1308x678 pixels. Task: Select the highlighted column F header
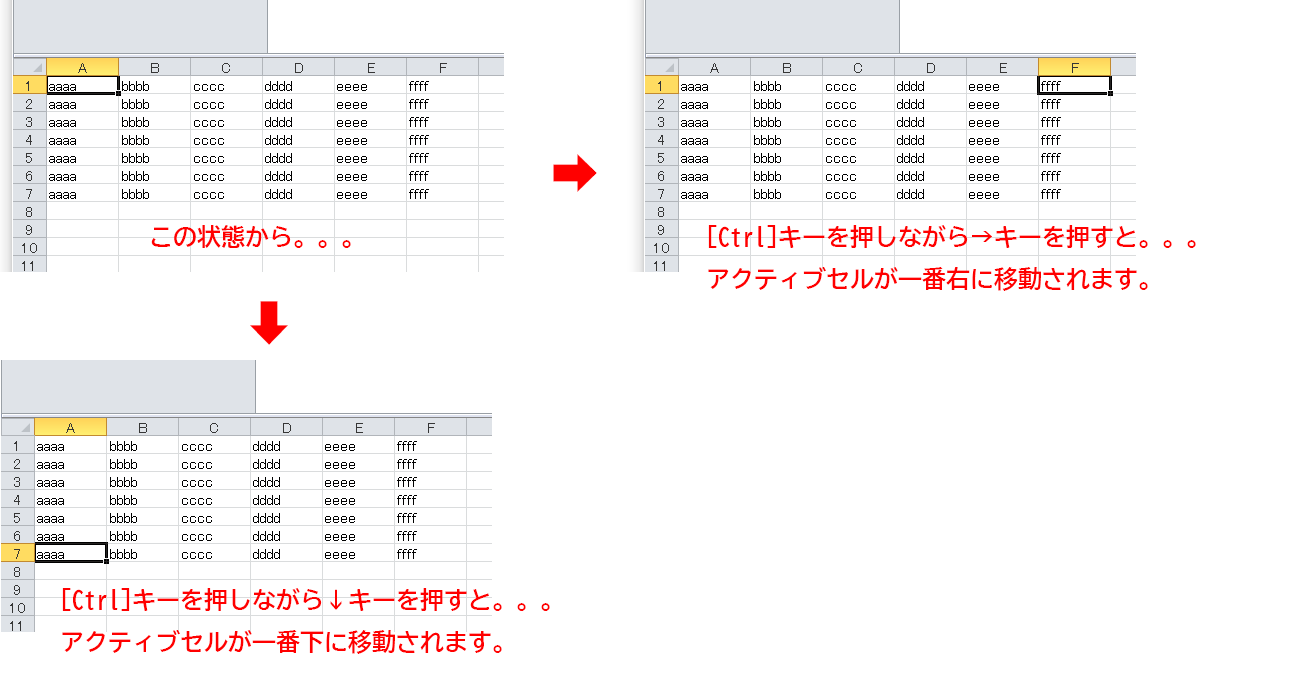point(1074,67)
